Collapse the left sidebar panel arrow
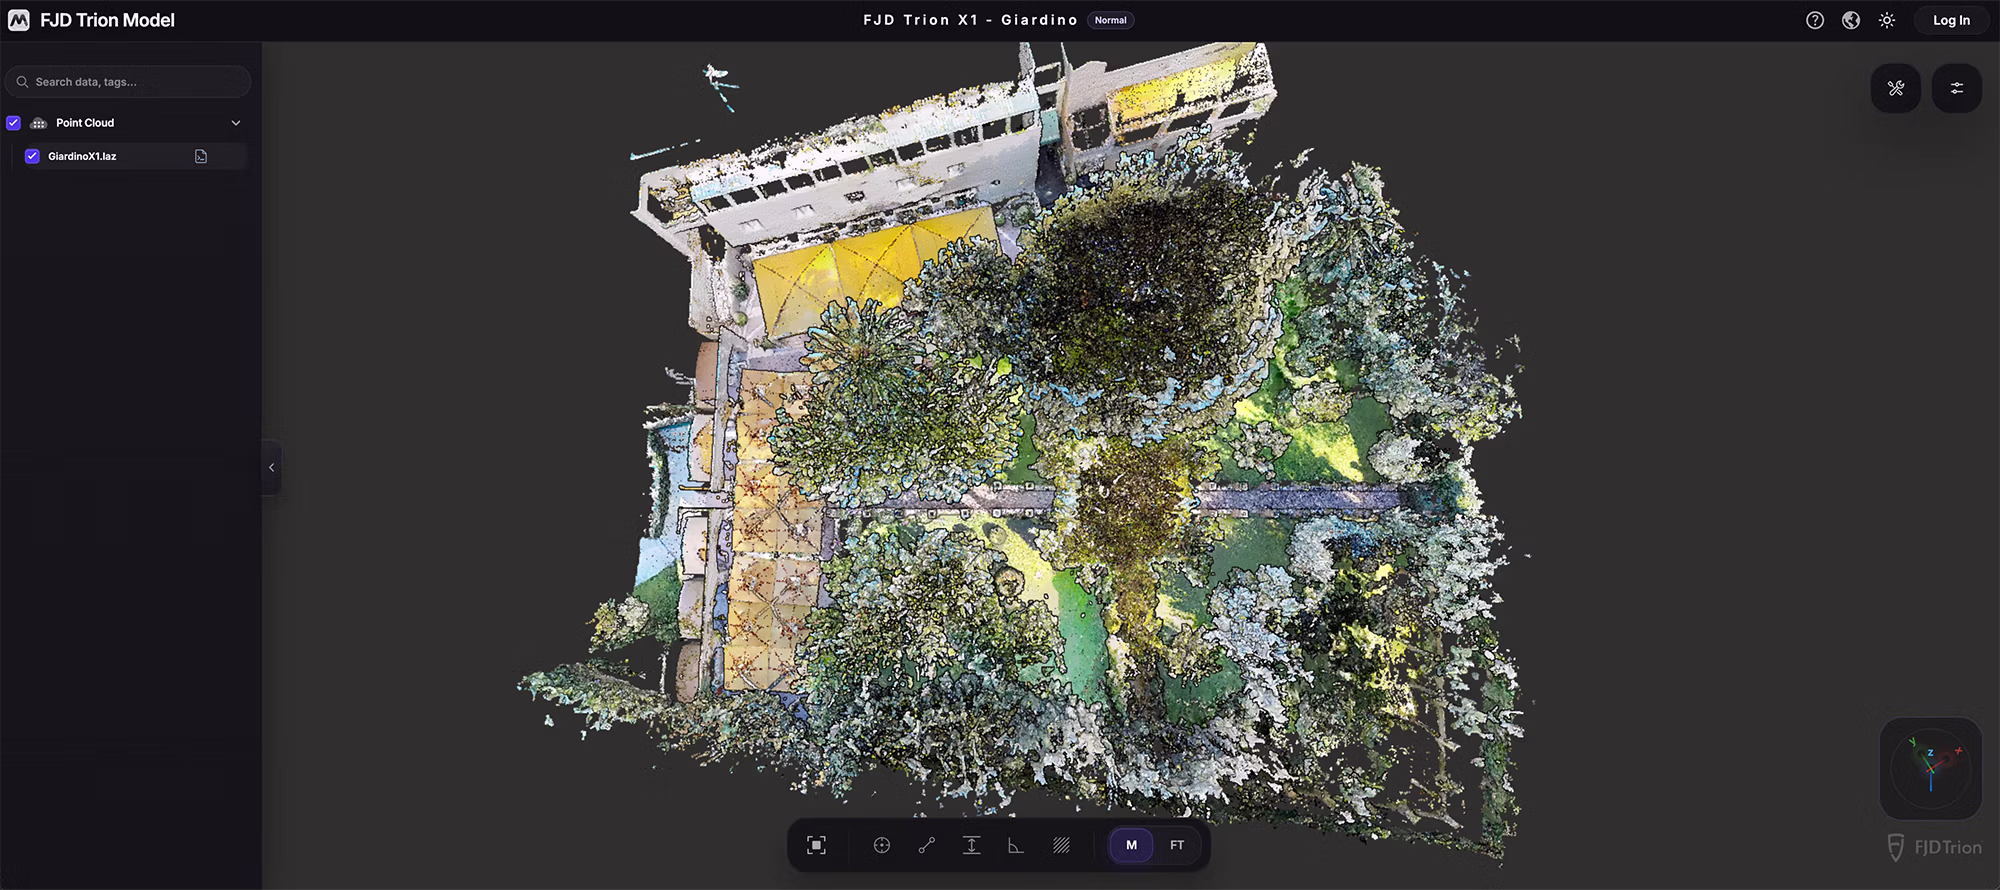Viewport: 2000px width, 890px height. click(x=271, y=467)
